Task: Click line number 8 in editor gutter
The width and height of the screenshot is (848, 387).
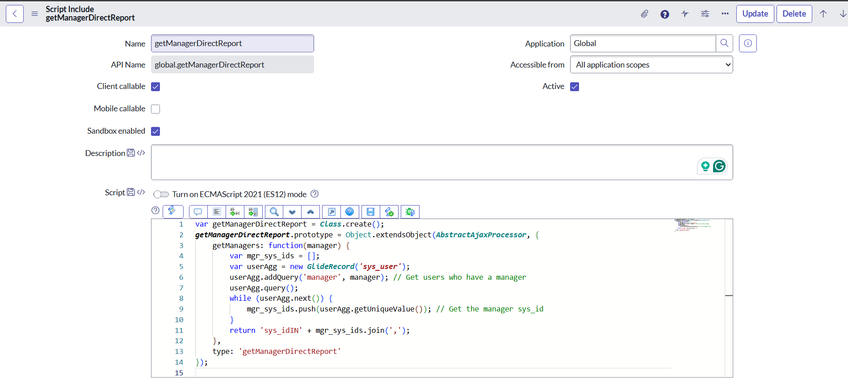Action: 181,298
